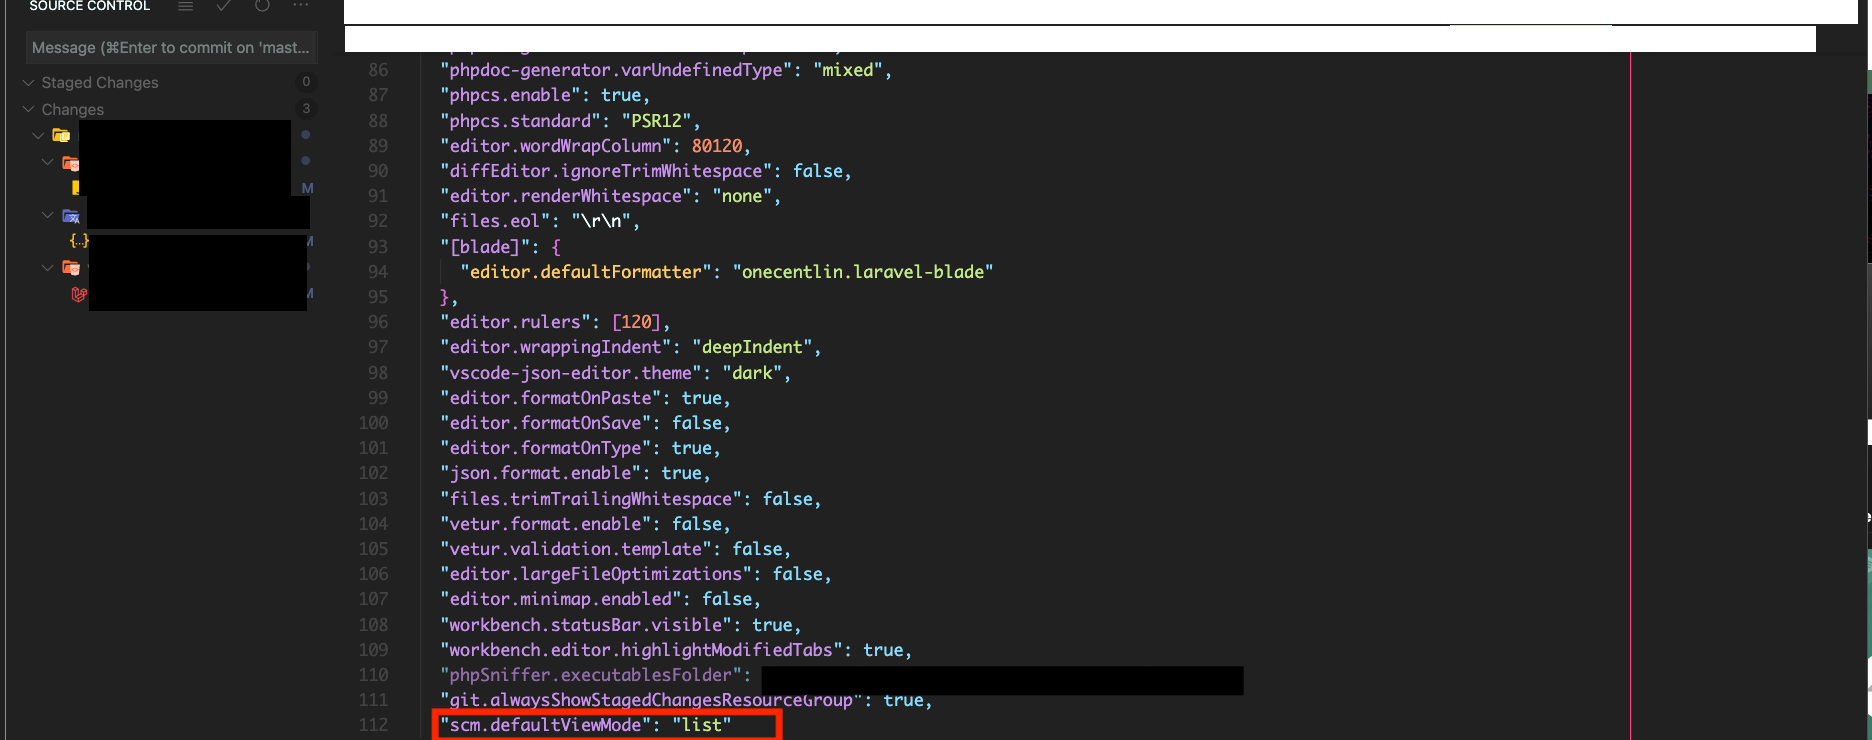
Task: Collapse the first orange folder tree row
Action: pos(47,161)
